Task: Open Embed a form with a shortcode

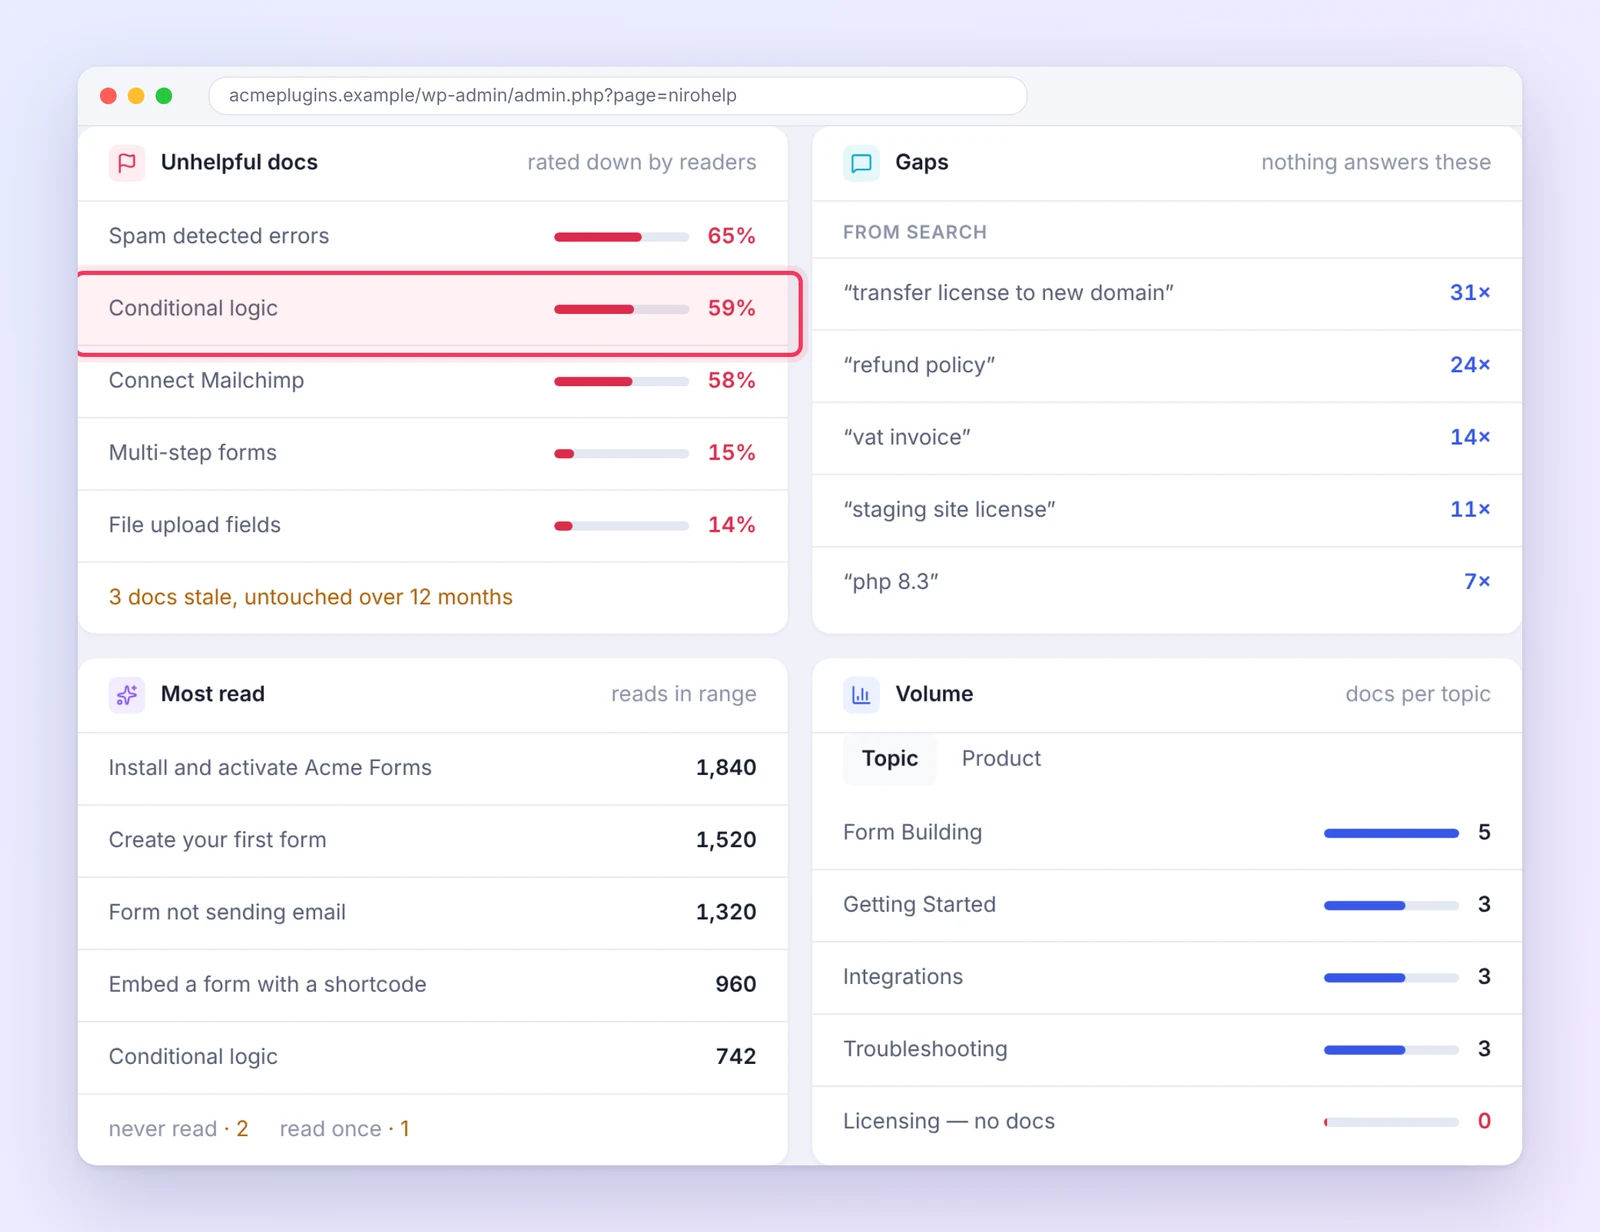Action: tap(433, 985)
